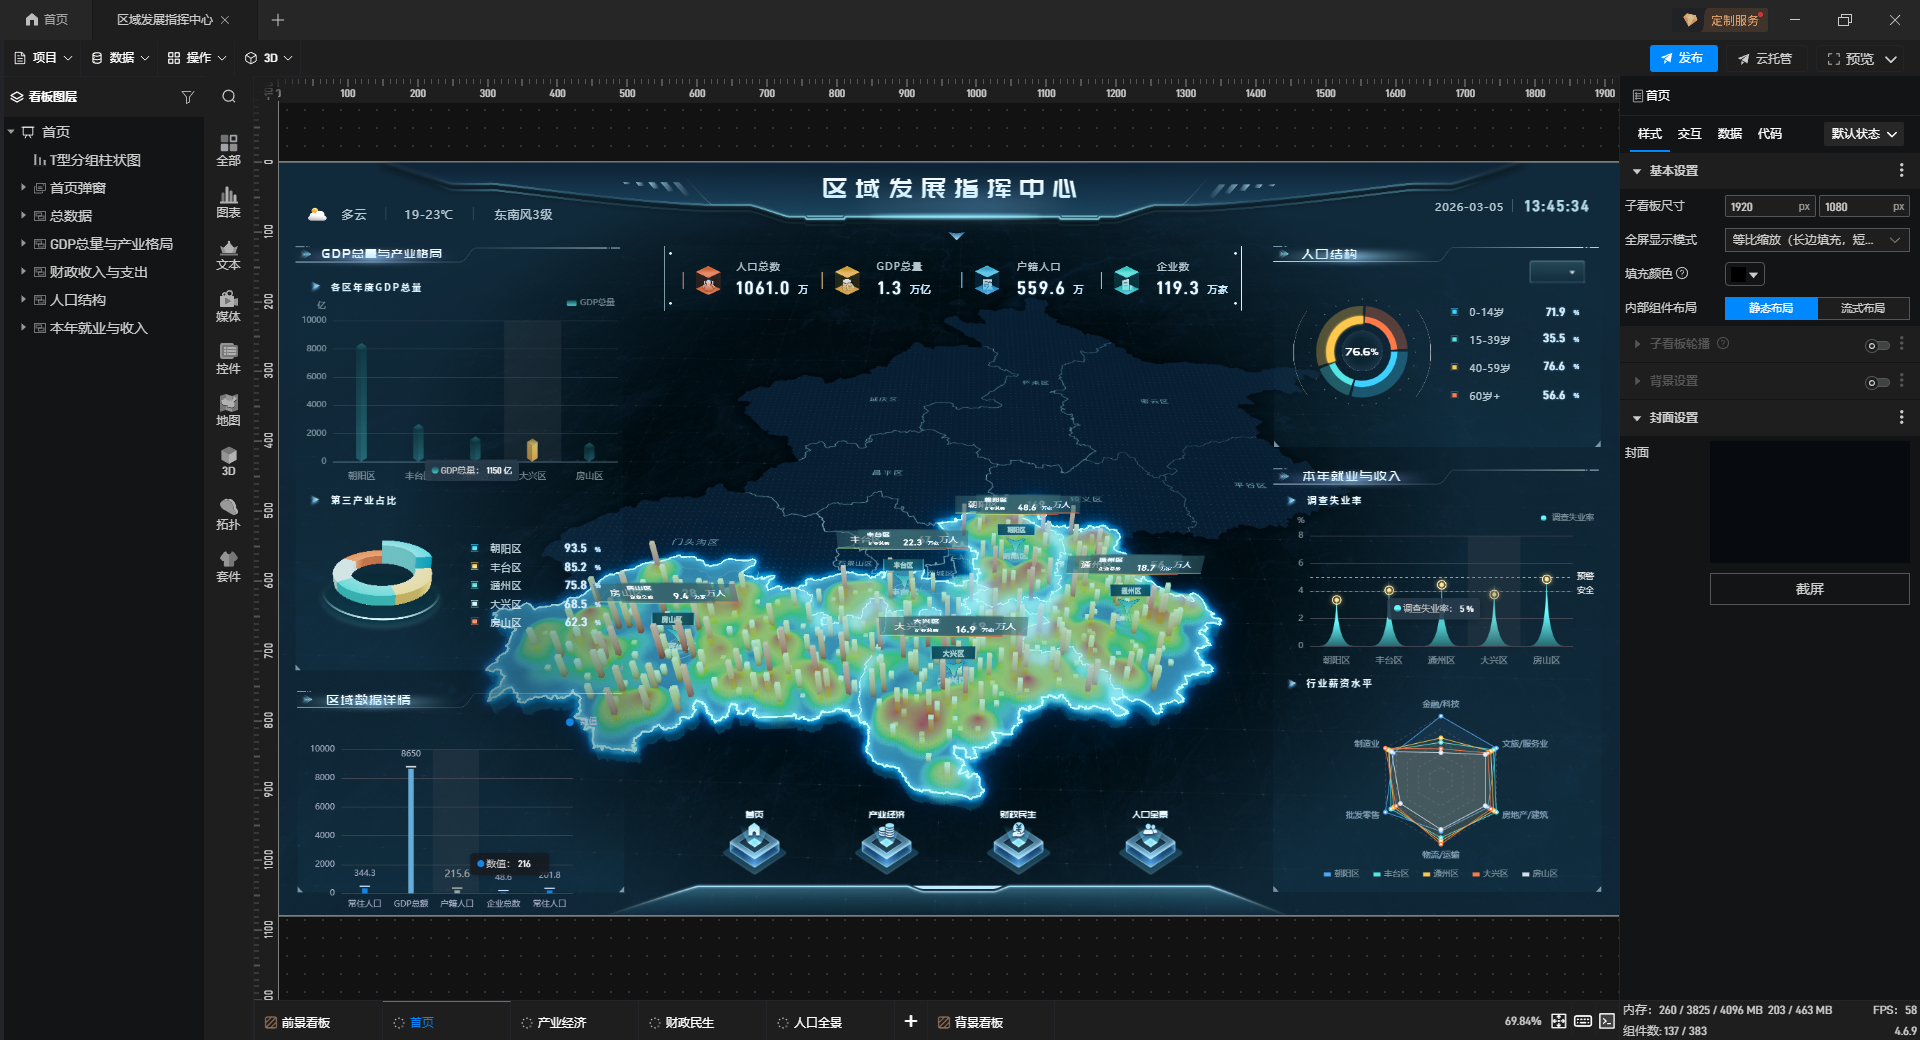Open the 默认状态 state dropdown
Viewport: 1920px width, 1040px height.
[x=1863, y=134]
